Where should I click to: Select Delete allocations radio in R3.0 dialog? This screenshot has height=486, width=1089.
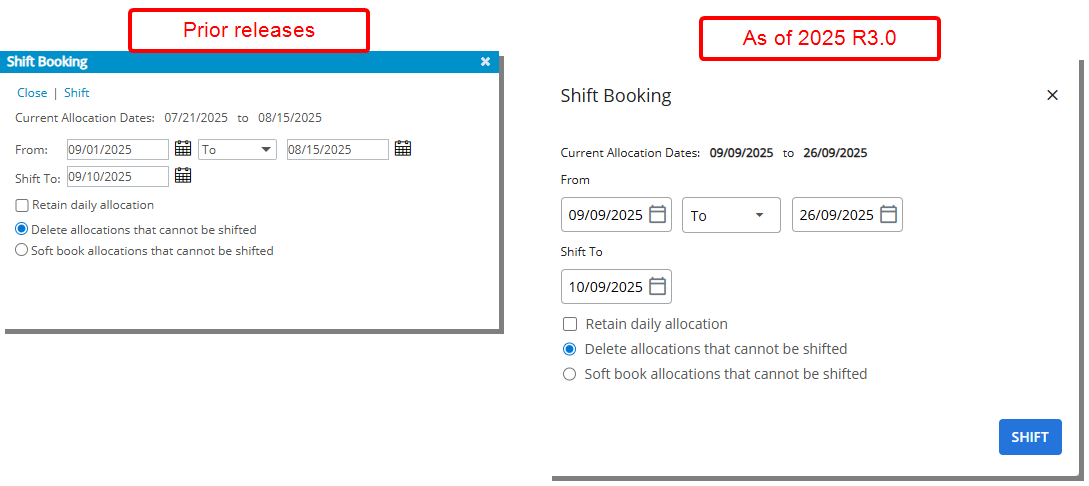(x=570, y=349)
